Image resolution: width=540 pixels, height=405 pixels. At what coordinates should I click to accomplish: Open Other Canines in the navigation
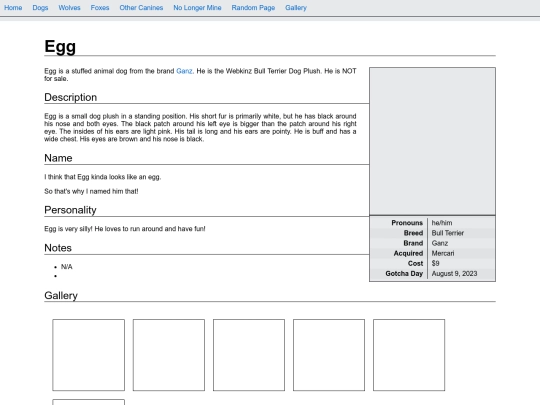tap(141, 8)
